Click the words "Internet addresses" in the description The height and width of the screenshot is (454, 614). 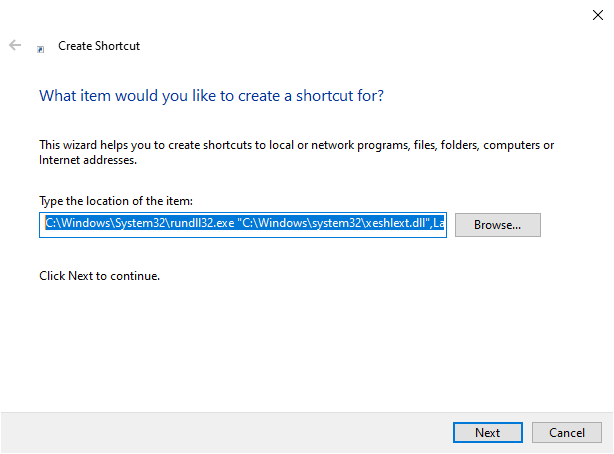tap(87, 160)
